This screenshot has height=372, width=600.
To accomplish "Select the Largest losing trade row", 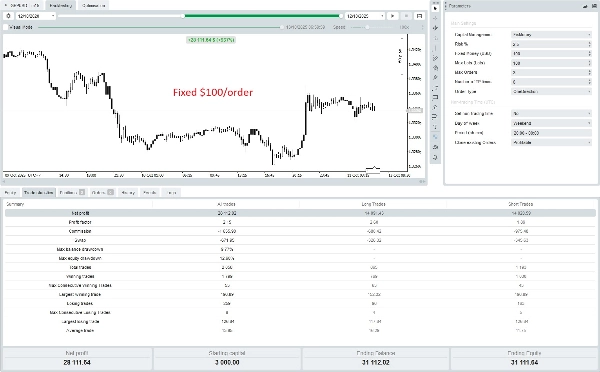I will [300, 322].
